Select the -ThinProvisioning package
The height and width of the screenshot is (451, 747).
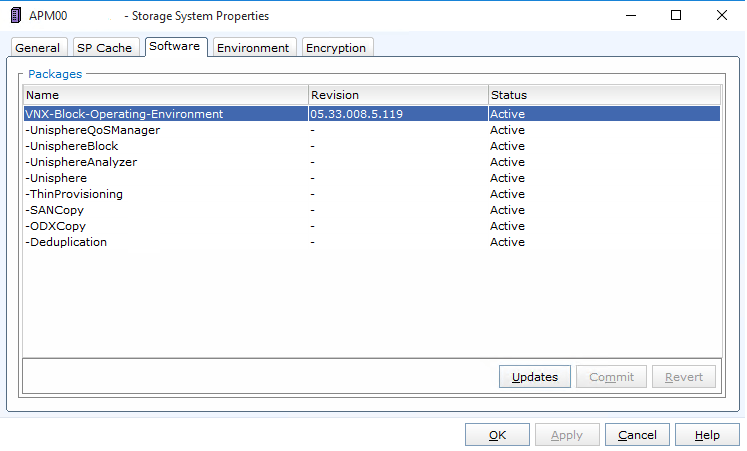372,194
